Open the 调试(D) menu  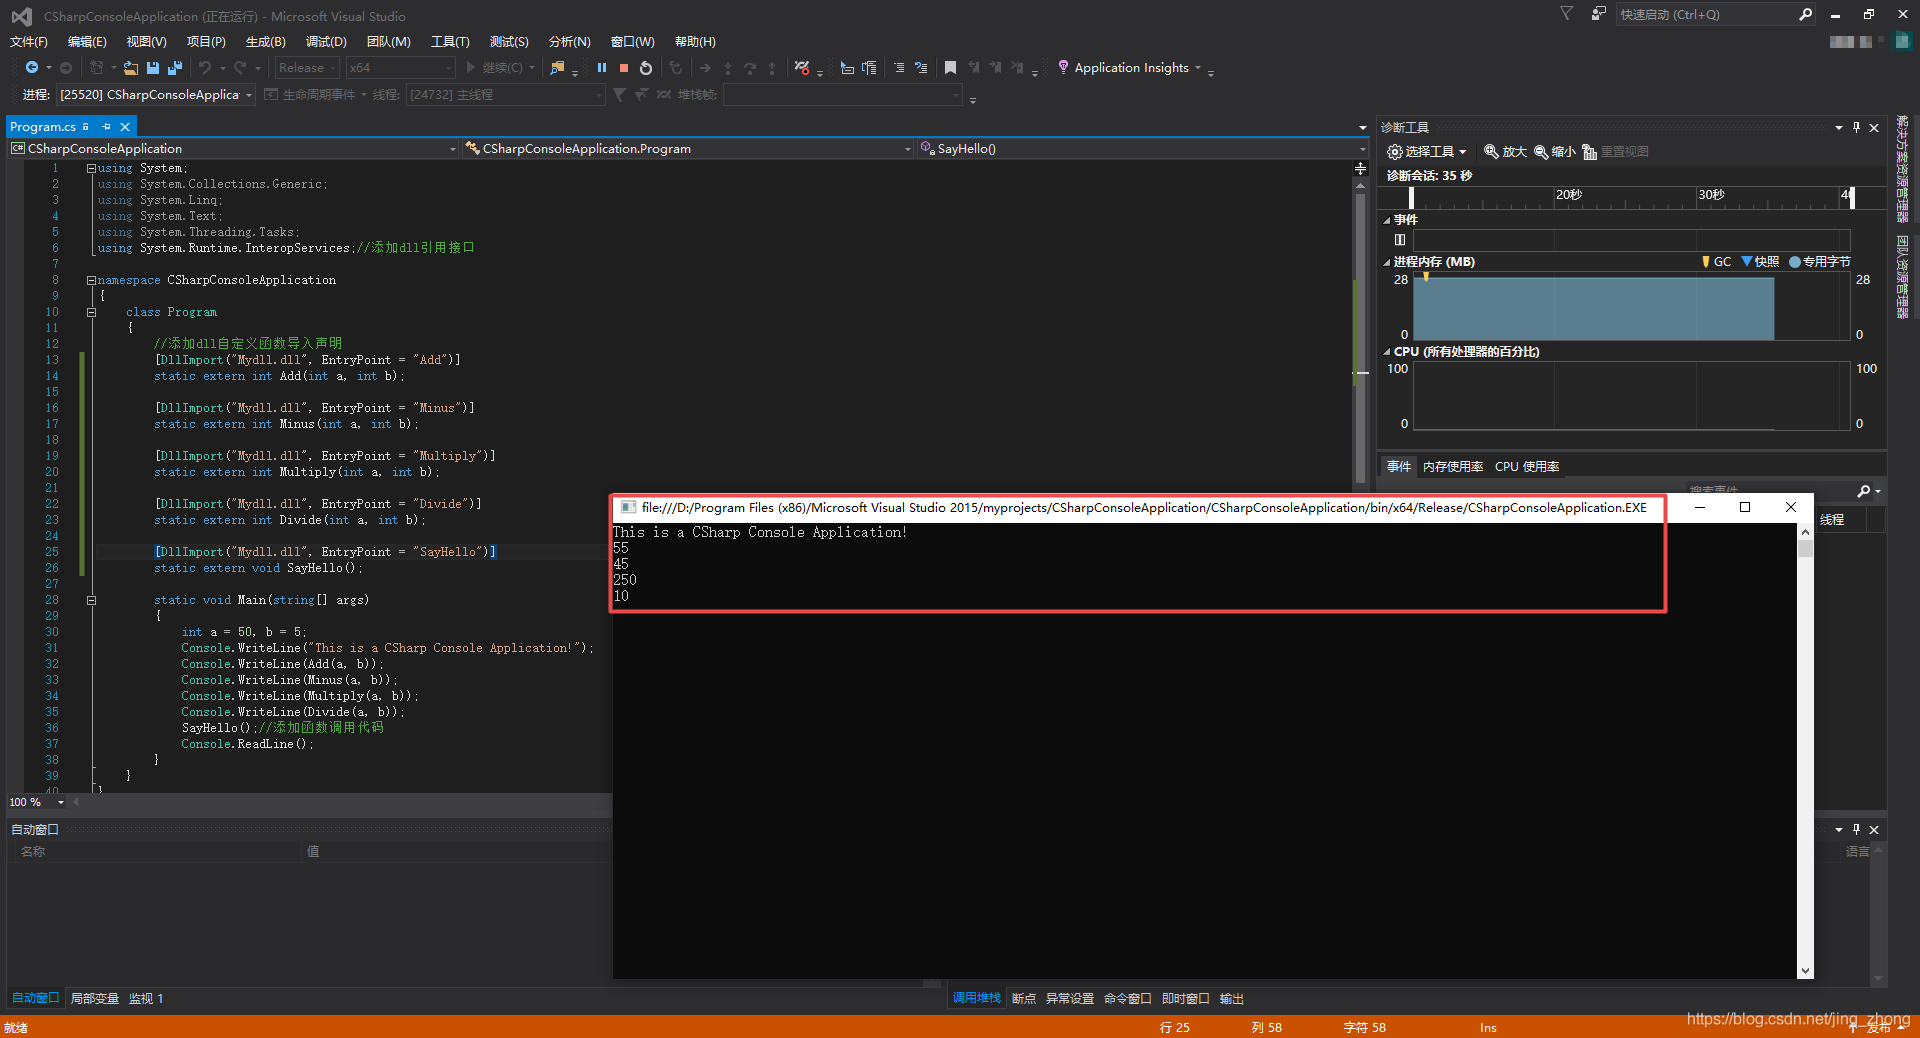click(x=326, y=42)
